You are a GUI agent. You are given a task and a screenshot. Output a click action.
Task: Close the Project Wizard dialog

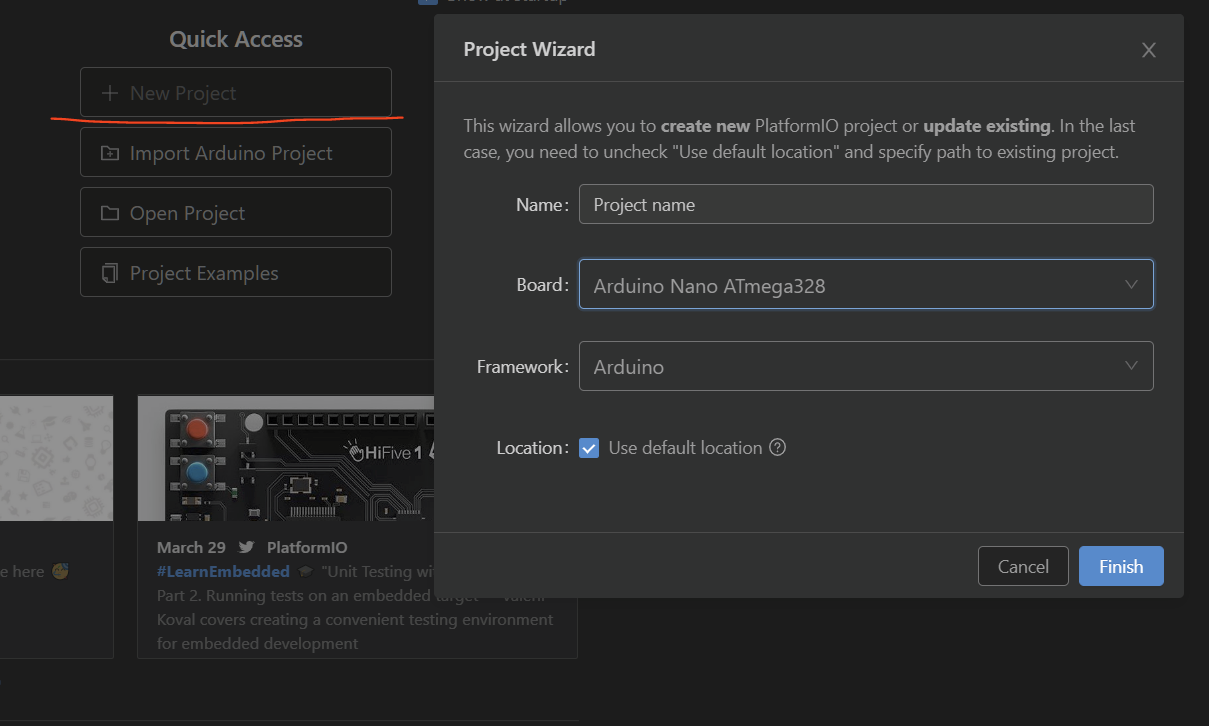click(x=1149, y=50)
